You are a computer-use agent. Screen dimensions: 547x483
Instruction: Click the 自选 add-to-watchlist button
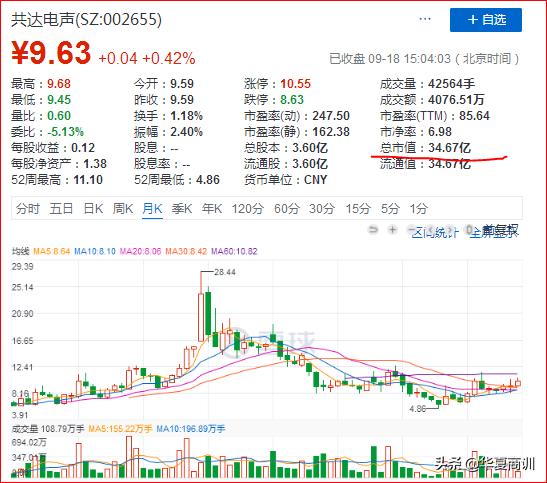tap(486, 20)
